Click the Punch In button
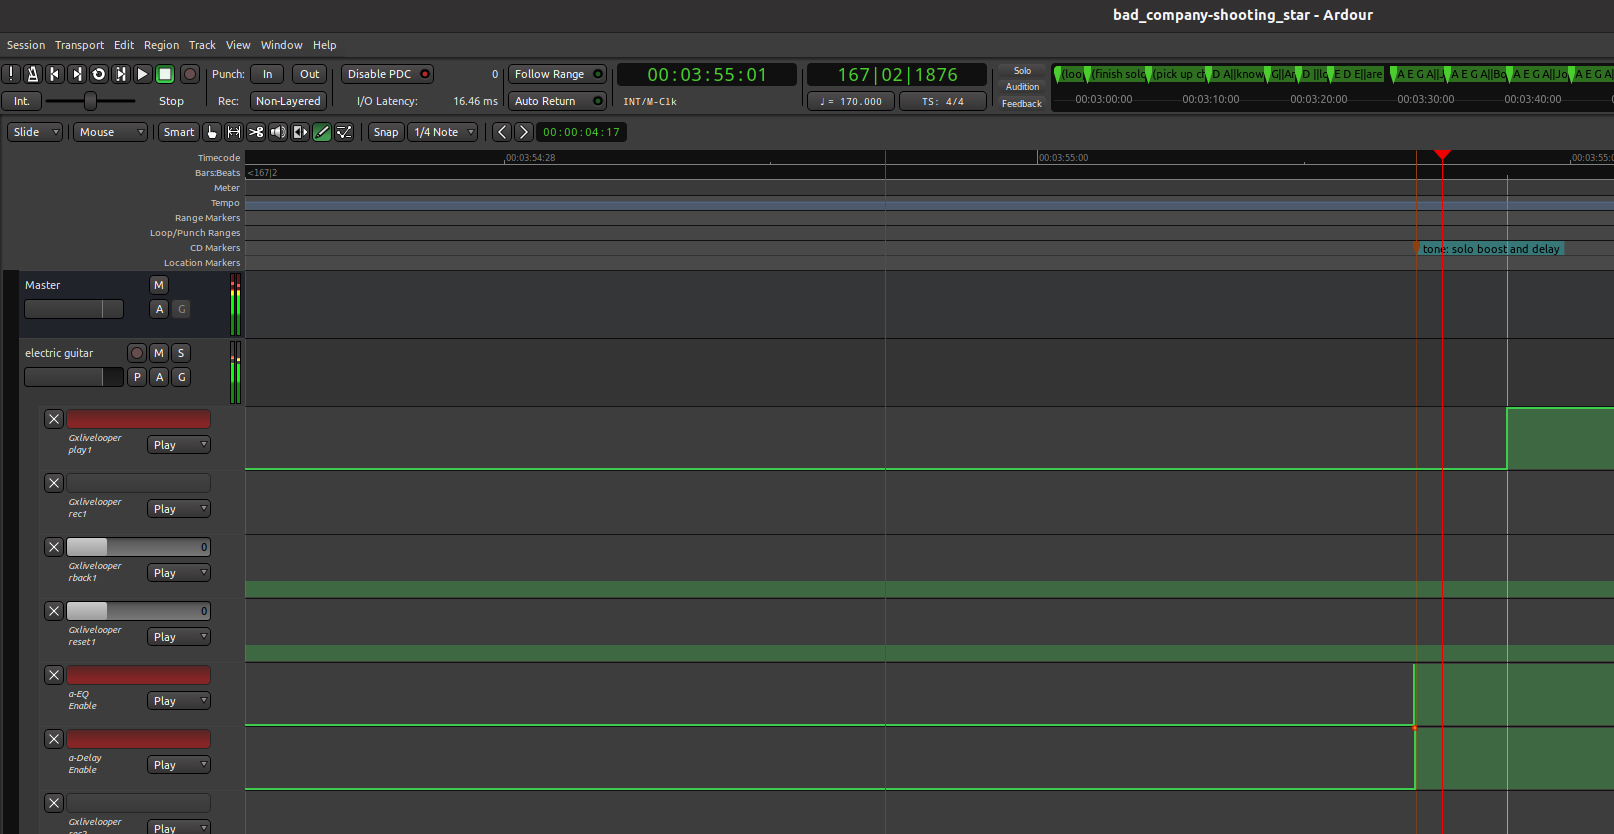Image resolution: width=1614 pixels, height=834 pixels. point(267,74)
